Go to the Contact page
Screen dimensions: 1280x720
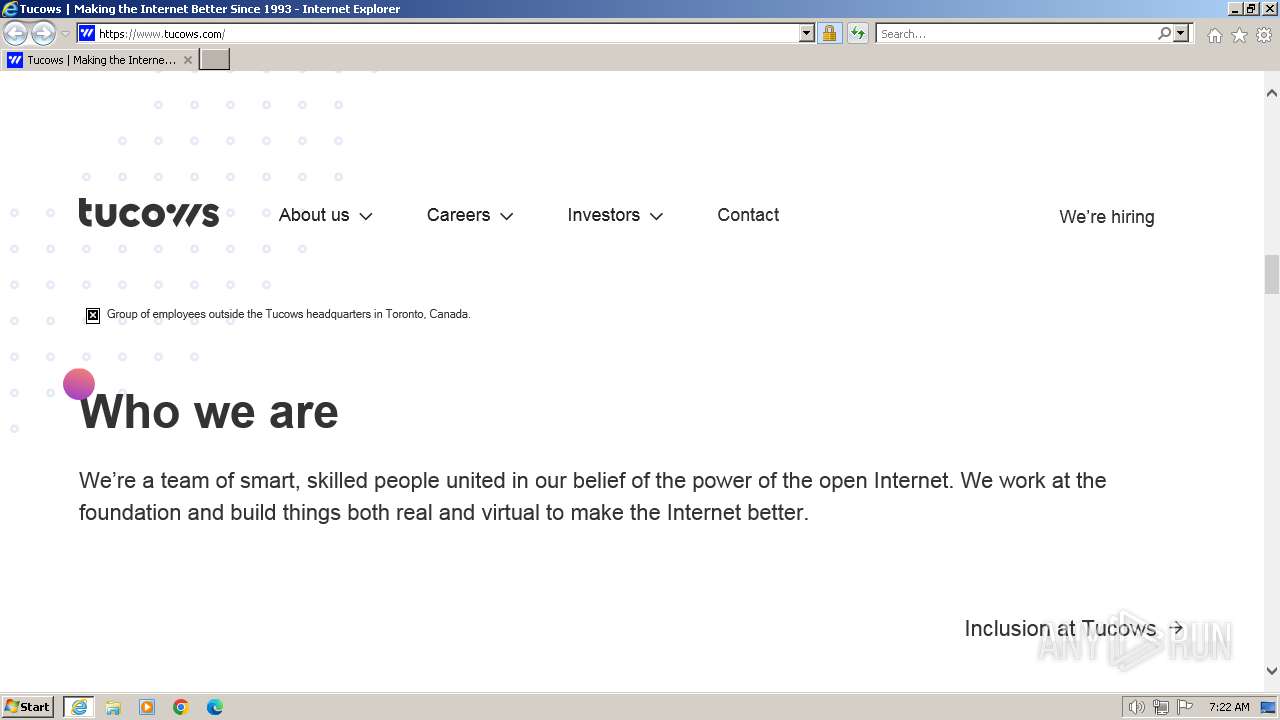tap(748, 215)
